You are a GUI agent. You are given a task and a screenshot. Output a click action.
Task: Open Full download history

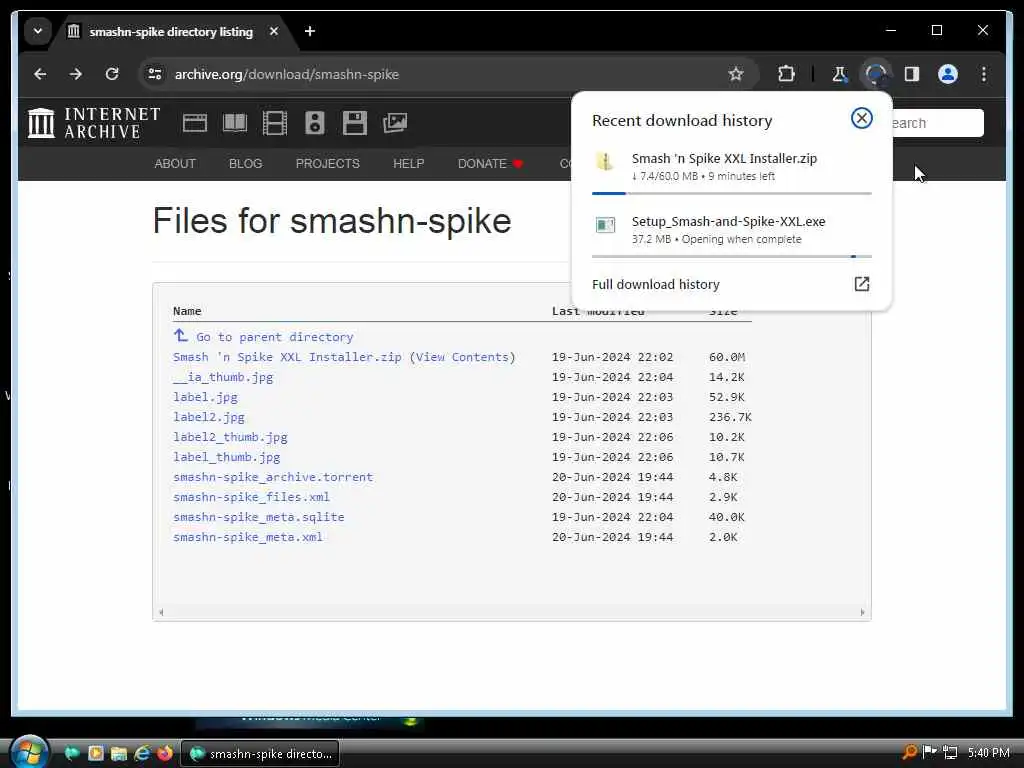tap(731, 284)
